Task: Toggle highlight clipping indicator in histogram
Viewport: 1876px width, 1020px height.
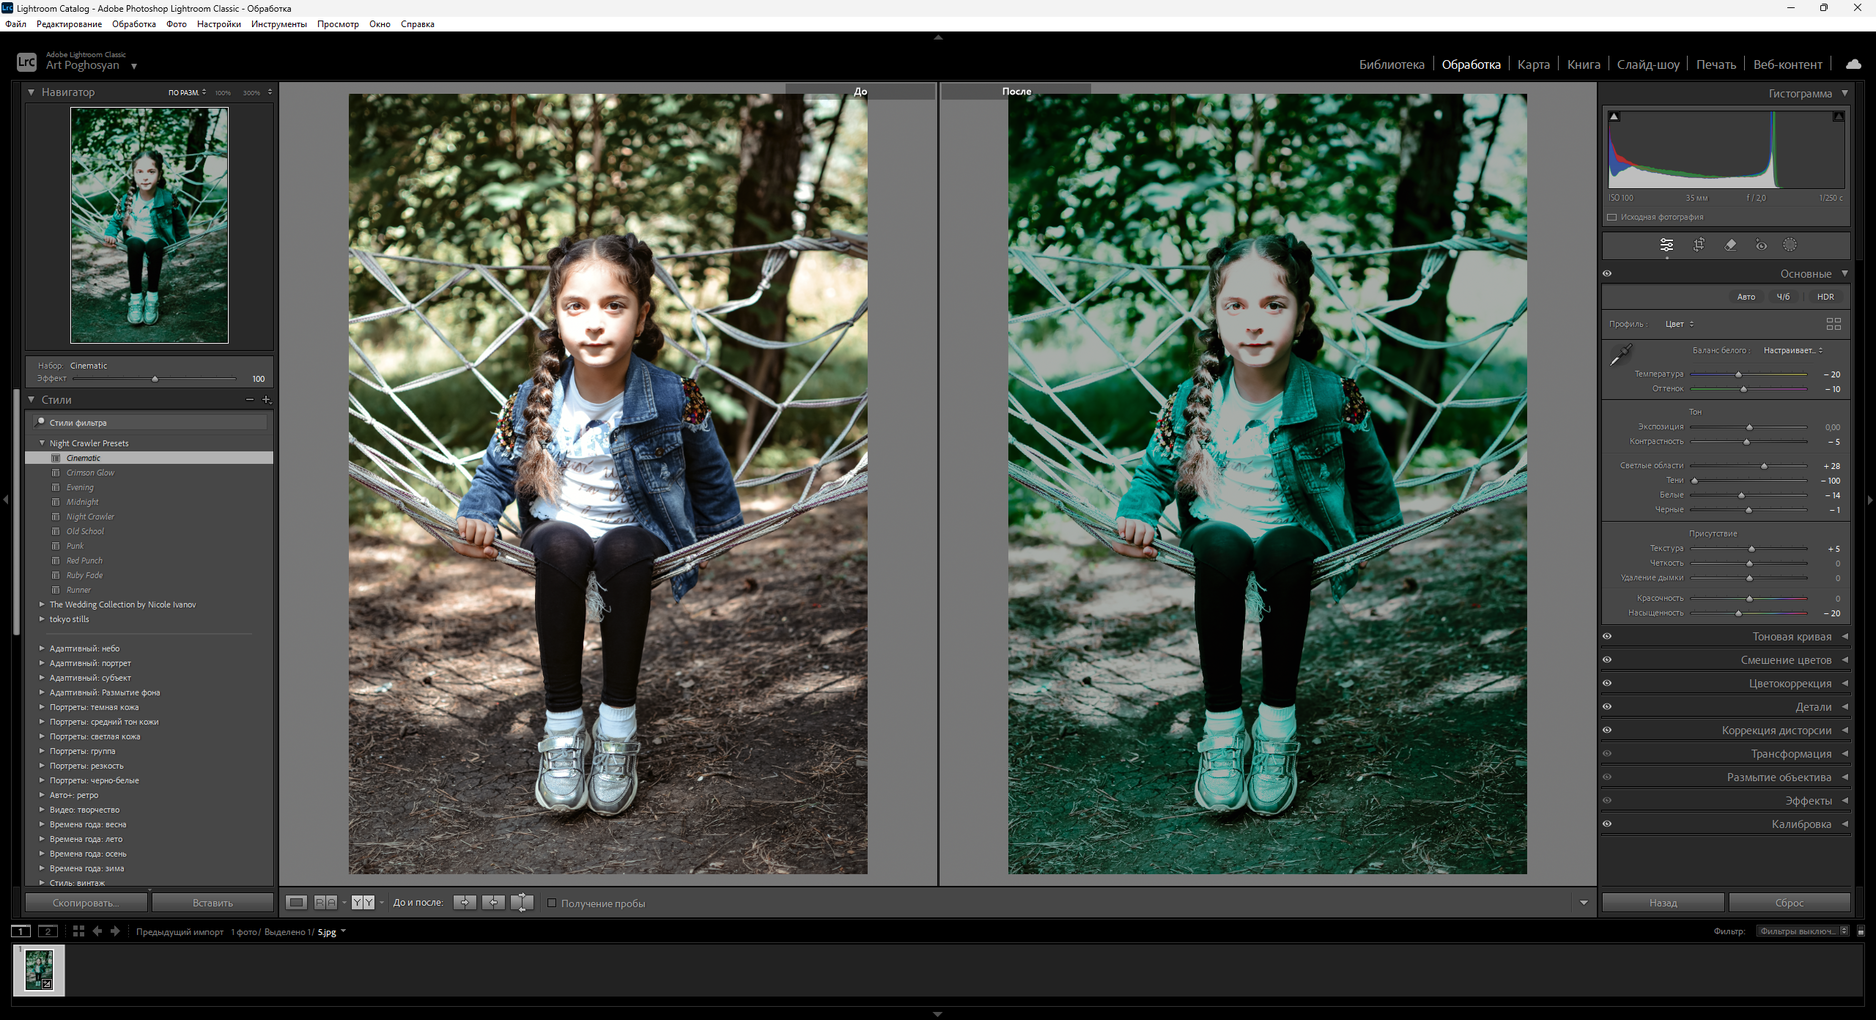Action: coord(1838,117)
